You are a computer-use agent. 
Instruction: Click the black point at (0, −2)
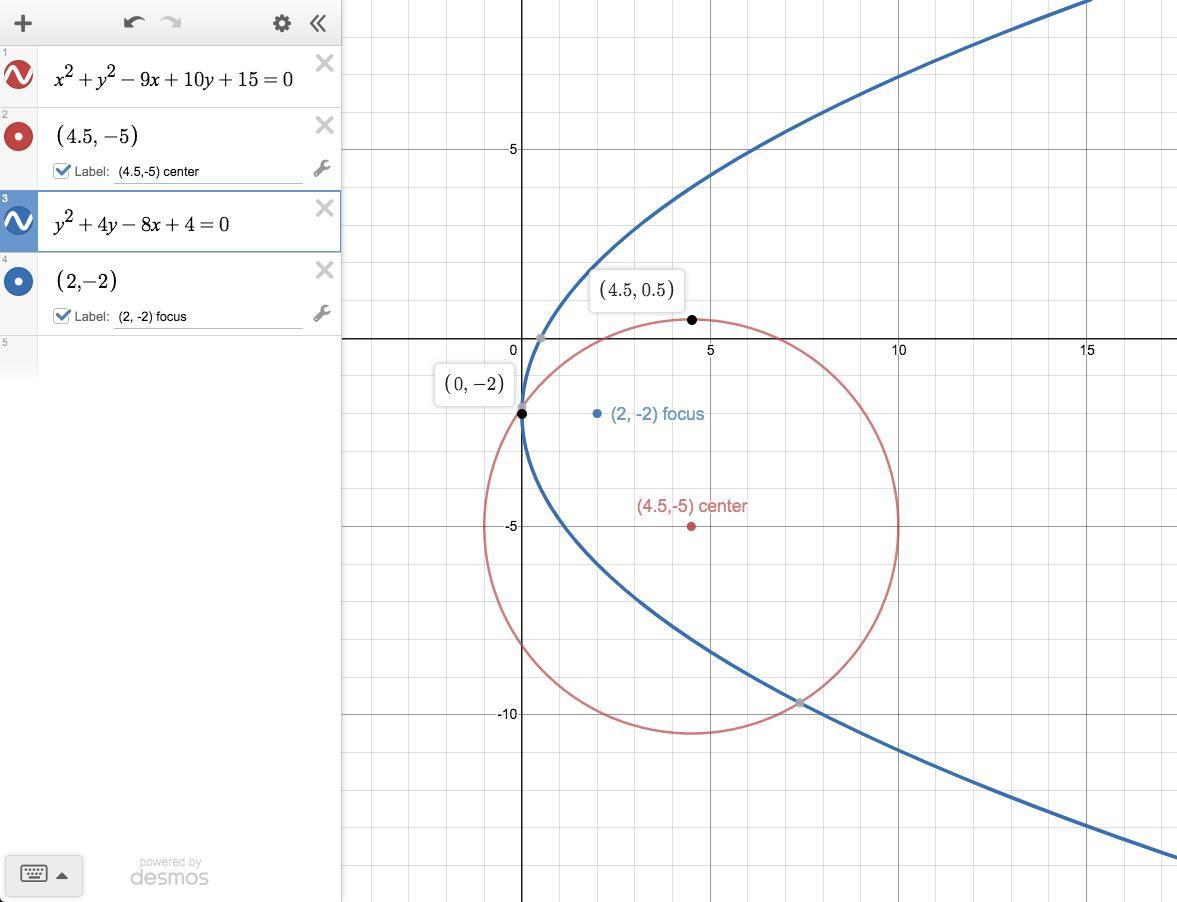click(x=522, y=413)
